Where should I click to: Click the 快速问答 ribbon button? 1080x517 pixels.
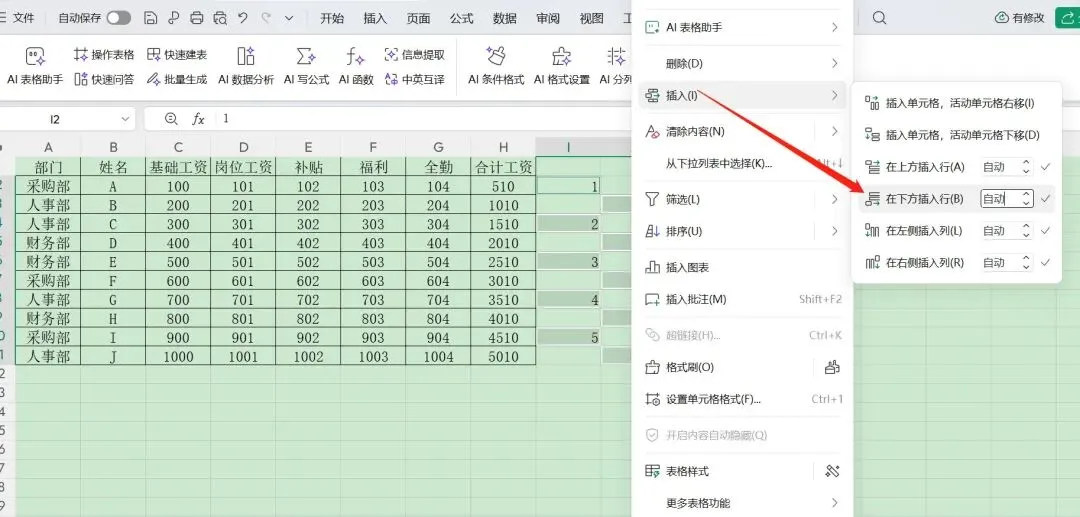pyautogui.click(x=104, y=79)
